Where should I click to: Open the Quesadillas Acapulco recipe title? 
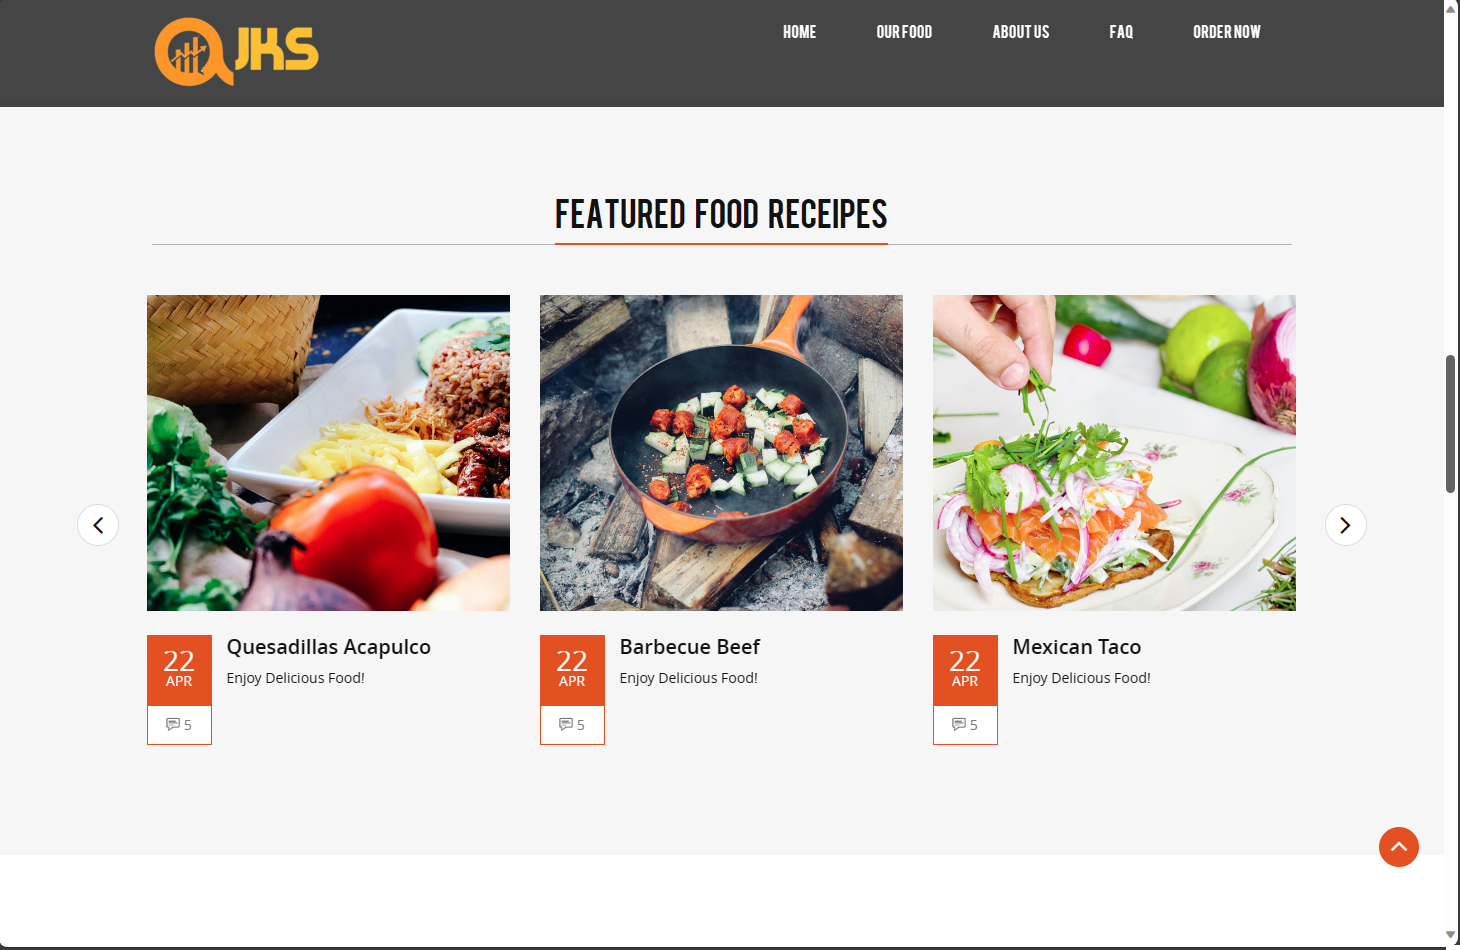pyautogui.click(x=329, y=647)
